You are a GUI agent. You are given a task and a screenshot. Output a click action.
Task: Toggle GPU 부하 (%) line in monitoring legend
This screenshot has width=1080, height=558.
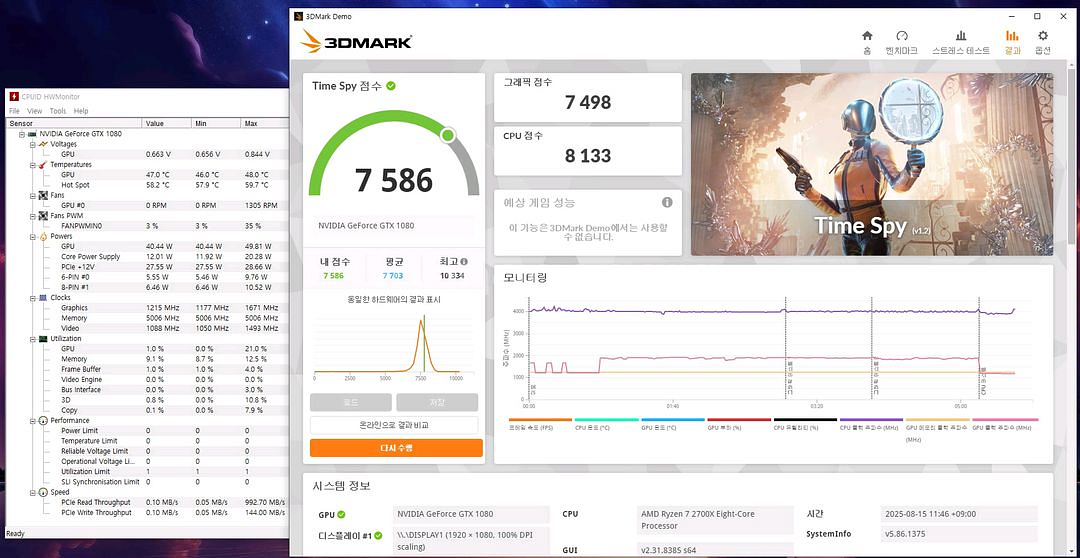pyautogui.click(x=738, y=420)
